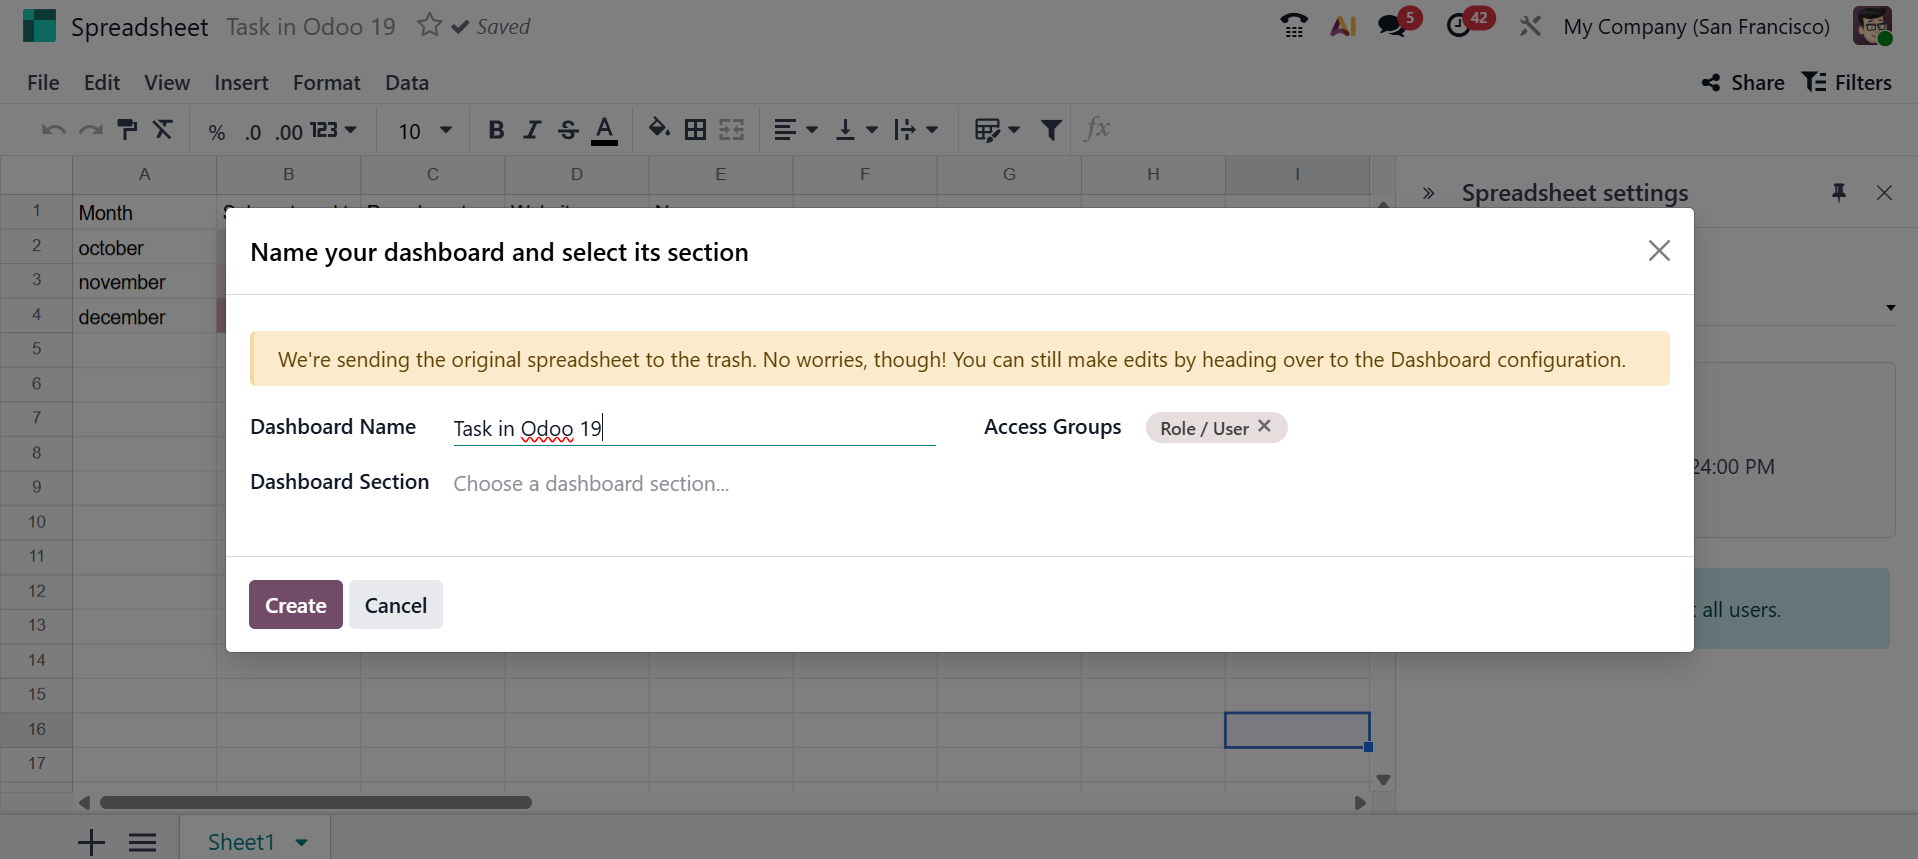Pin the Spreadsheet settings panel
The width and height of the screenshot is (1918, 859).
coord(1838,192)
